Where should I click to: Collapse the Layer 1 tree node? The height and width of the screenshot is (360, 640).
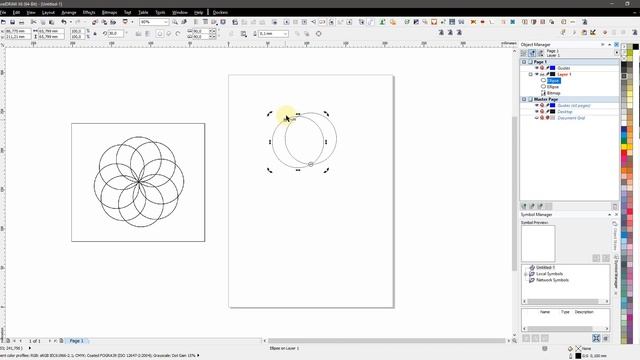[x=531, y=74]
